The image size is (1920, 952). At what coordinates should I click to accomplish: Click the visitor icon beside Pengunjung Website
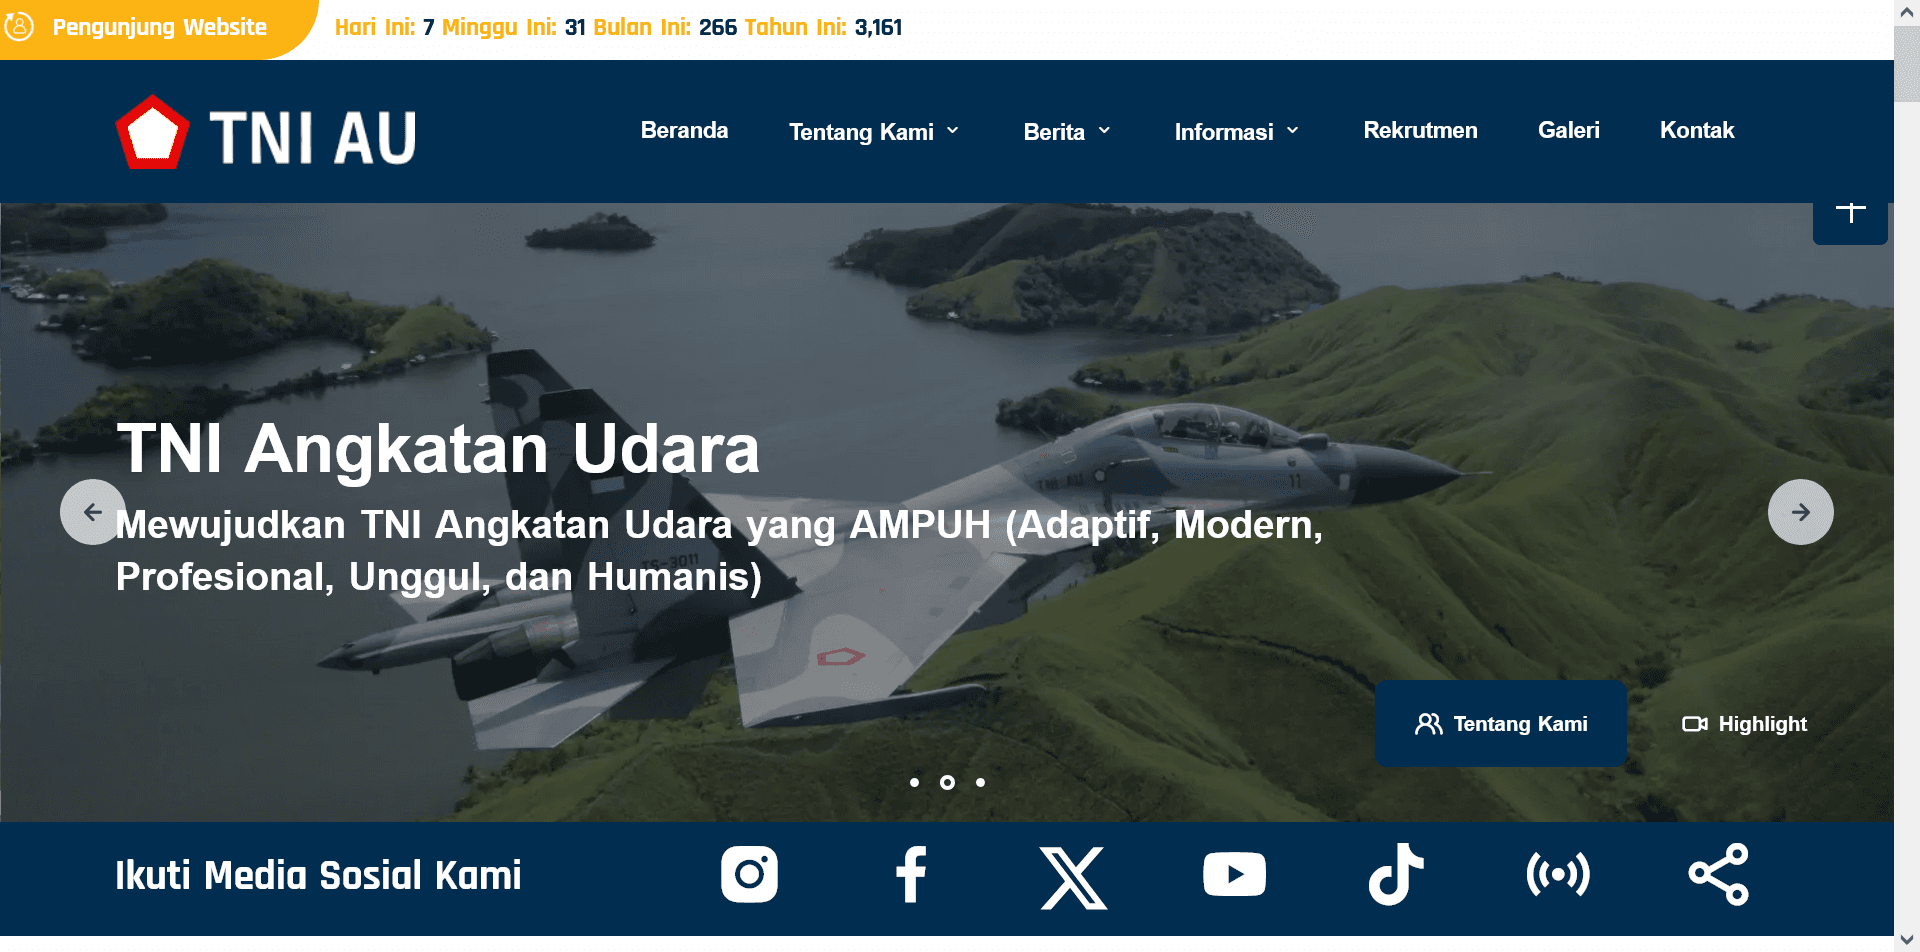(x=19, y=26)
